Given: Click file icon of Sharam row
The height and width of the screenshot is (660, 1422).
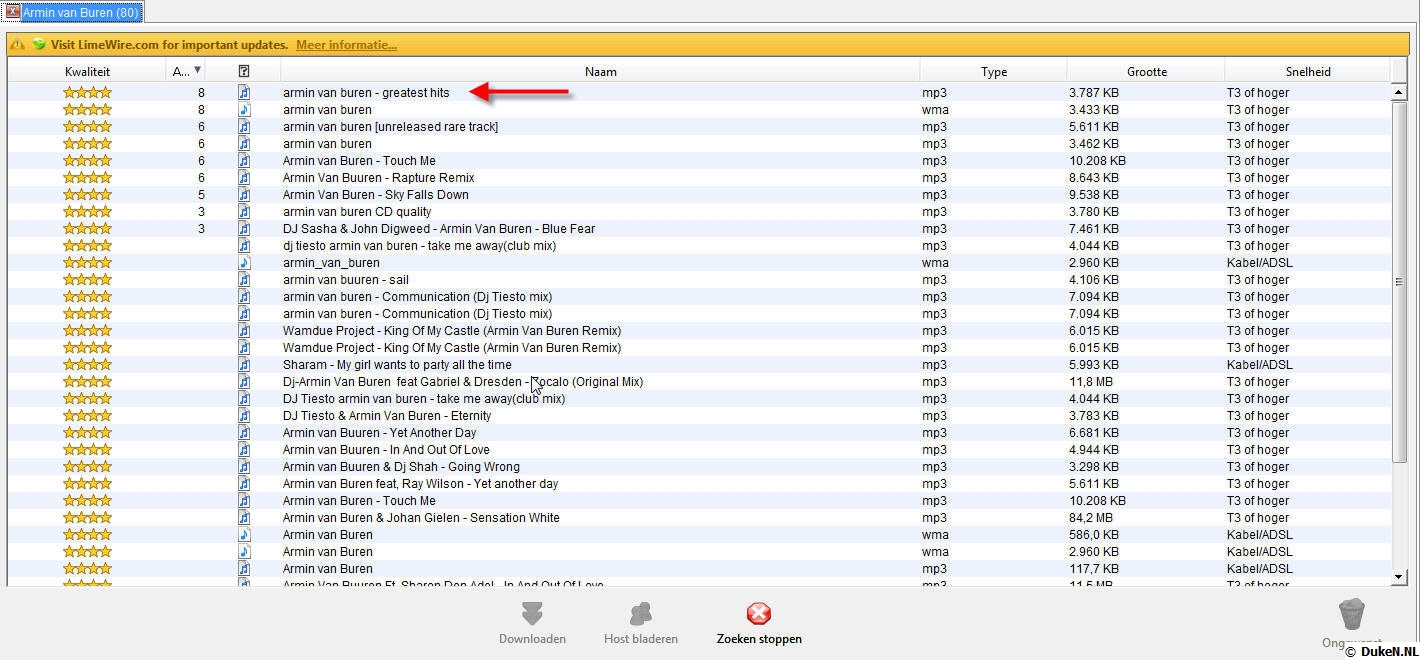Looking at the screenshot, I should [244, 364].
